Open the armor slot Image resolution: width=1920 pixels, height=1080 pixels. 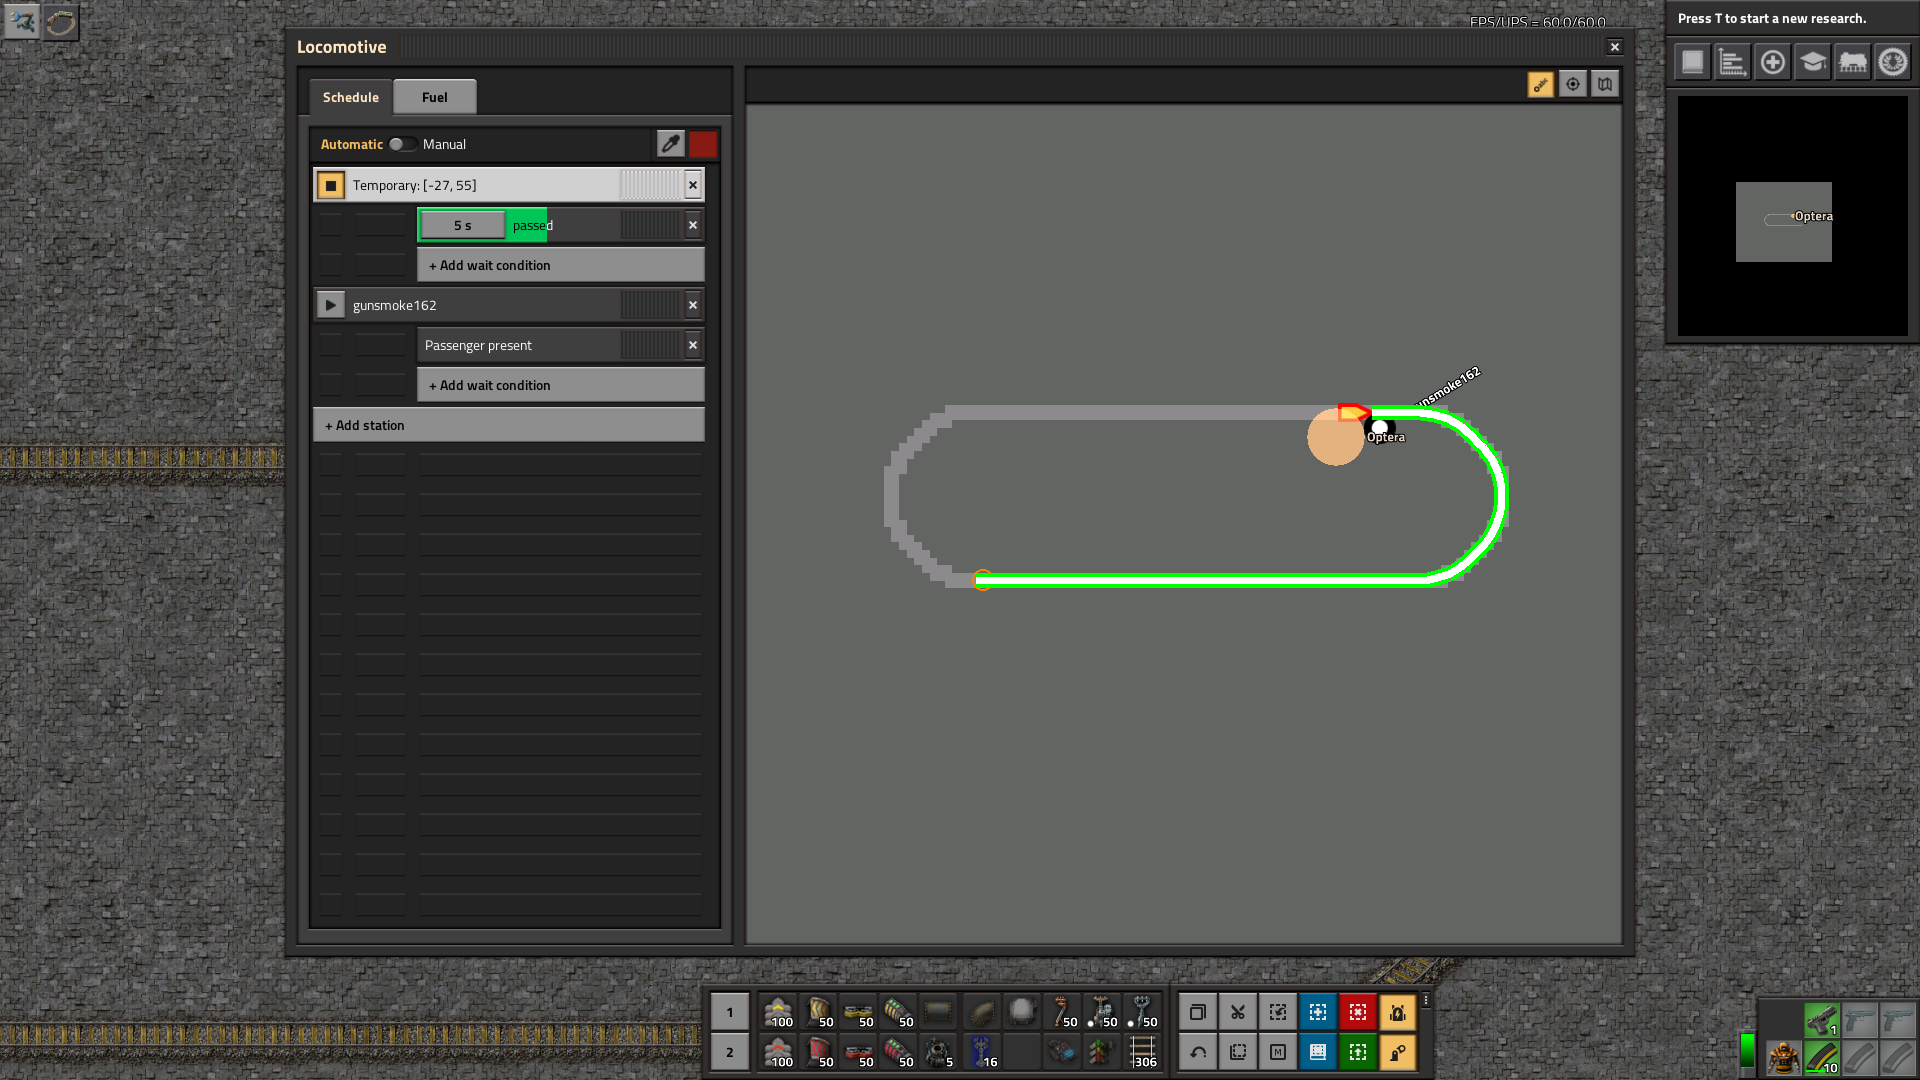(x=1783, y=1057)
